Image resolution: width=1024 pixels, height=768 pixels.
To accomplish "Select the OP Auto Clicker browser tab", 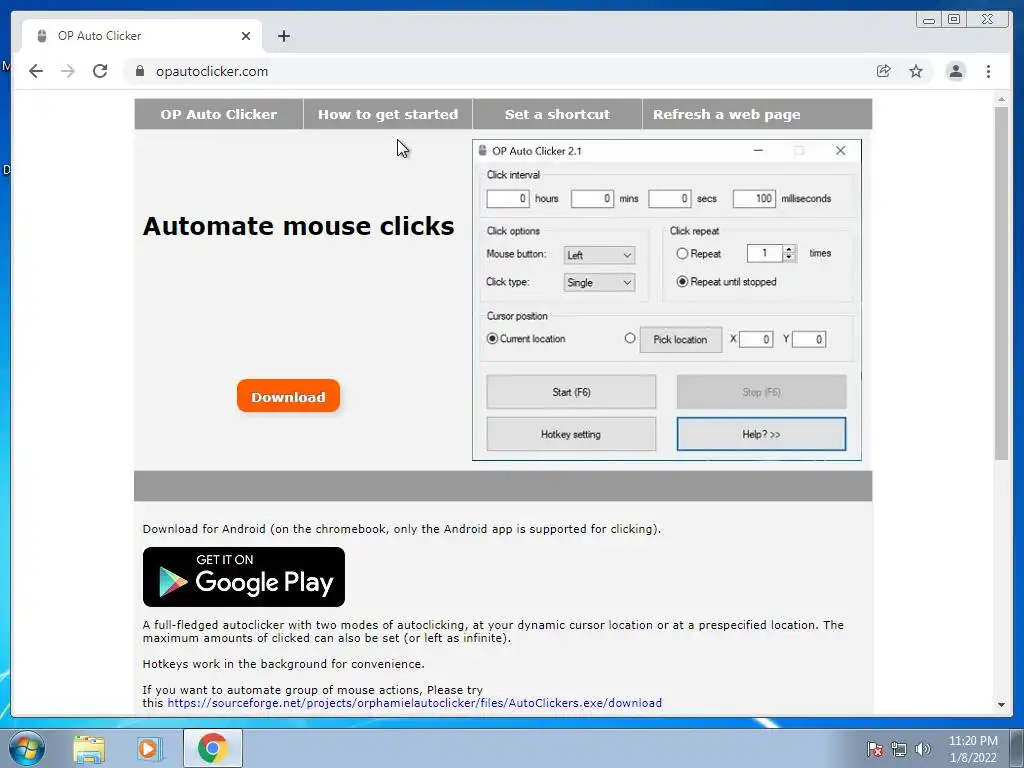I will pos(142,36).
